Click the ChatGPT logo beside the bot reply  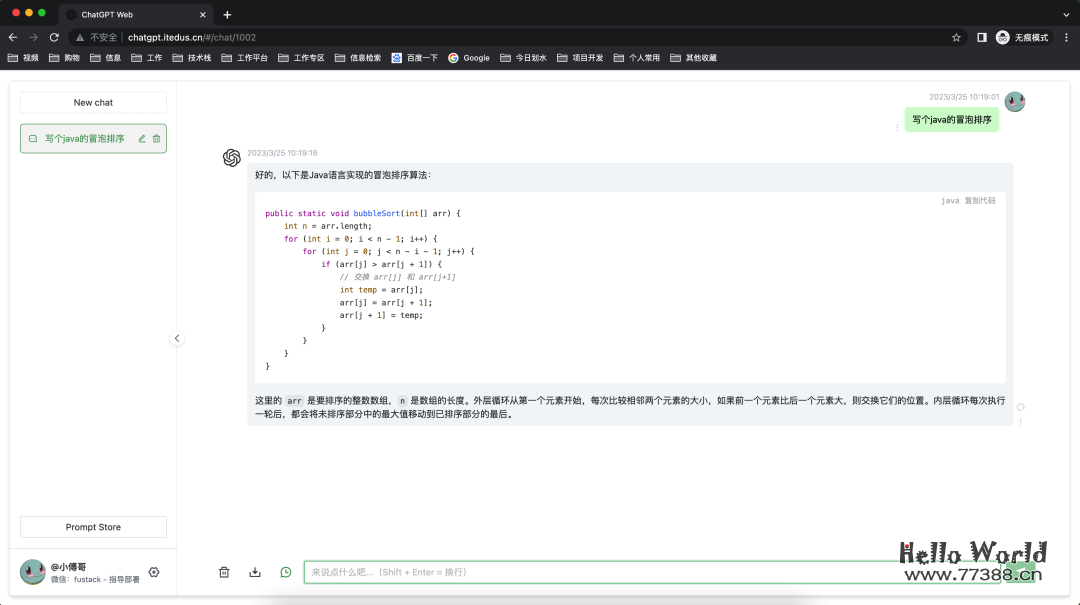tap(232, 158)
